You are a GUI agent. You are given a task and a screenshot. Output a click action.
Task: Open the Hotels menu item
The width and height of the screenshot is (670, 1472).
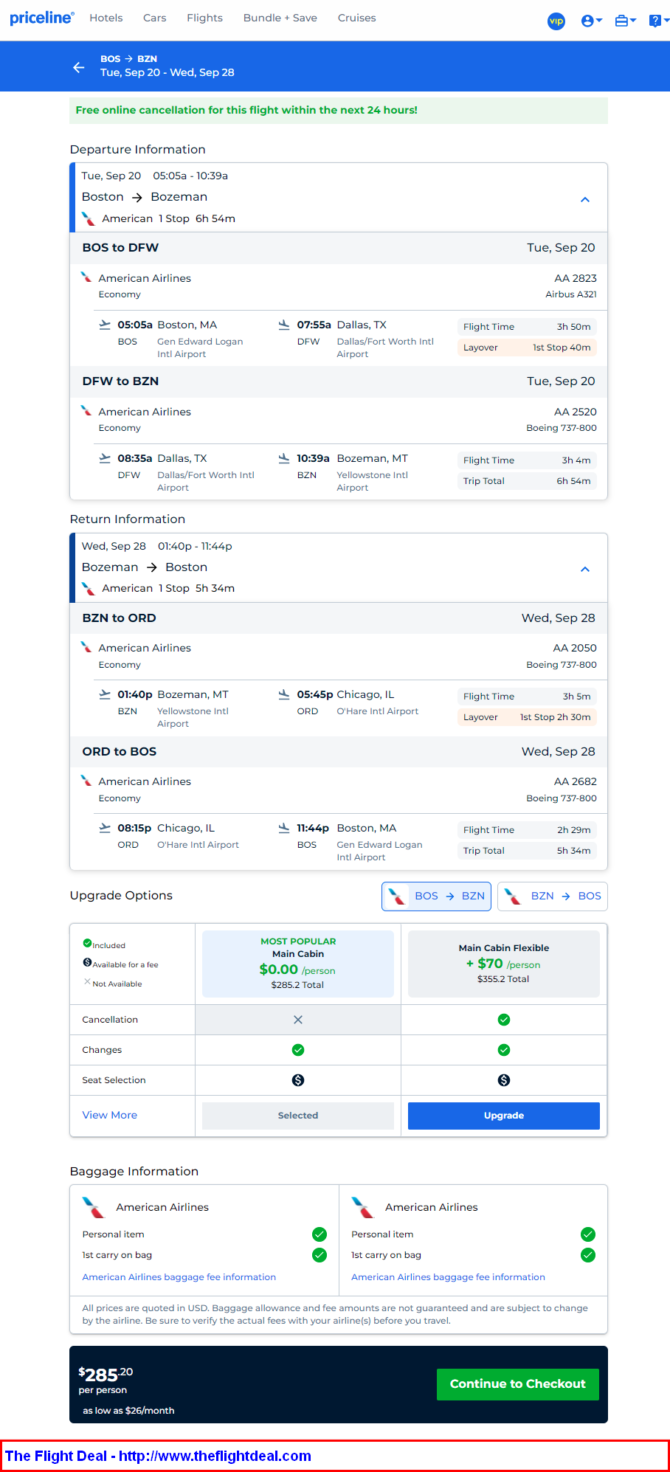click(106, 18)
